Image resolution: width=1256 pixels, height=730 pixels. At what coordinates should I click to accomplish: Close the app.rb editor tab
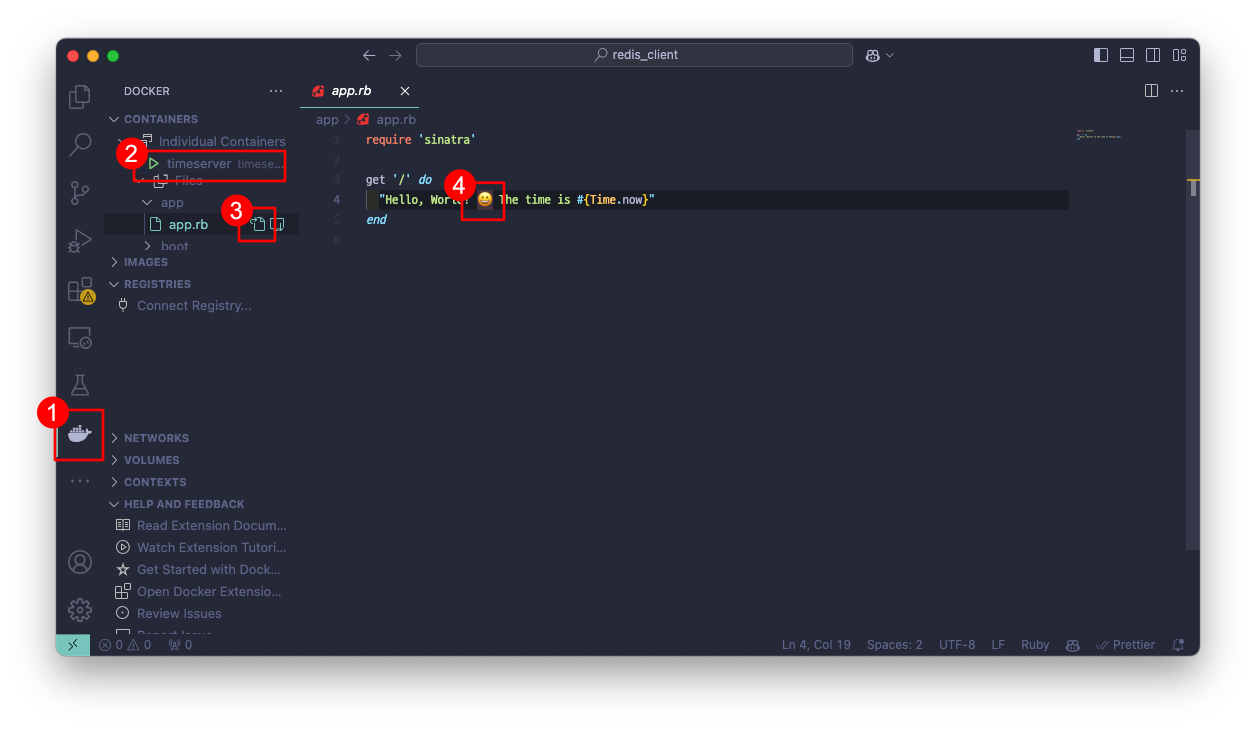(x=405, y=91)
